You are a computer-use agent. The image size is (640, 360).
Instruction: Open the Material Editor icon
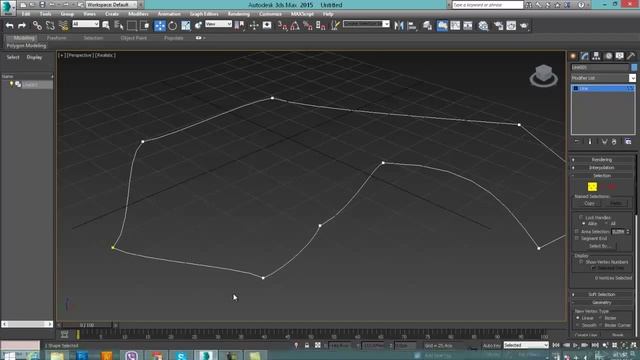483,26
